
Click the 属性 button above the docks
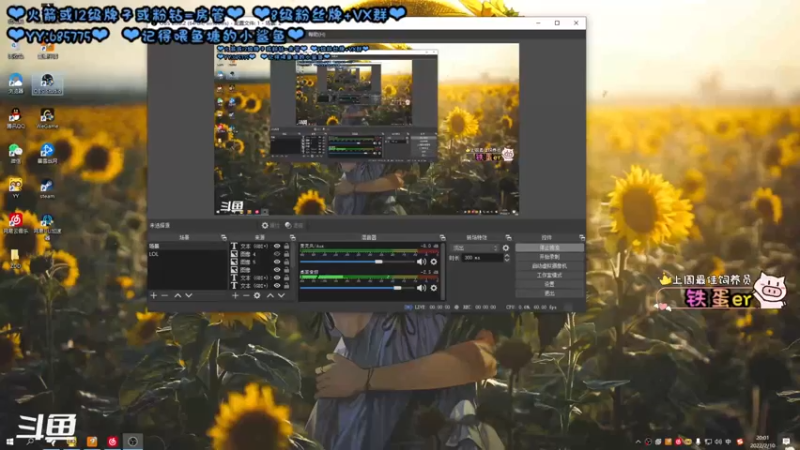click(x=270, y=225)
